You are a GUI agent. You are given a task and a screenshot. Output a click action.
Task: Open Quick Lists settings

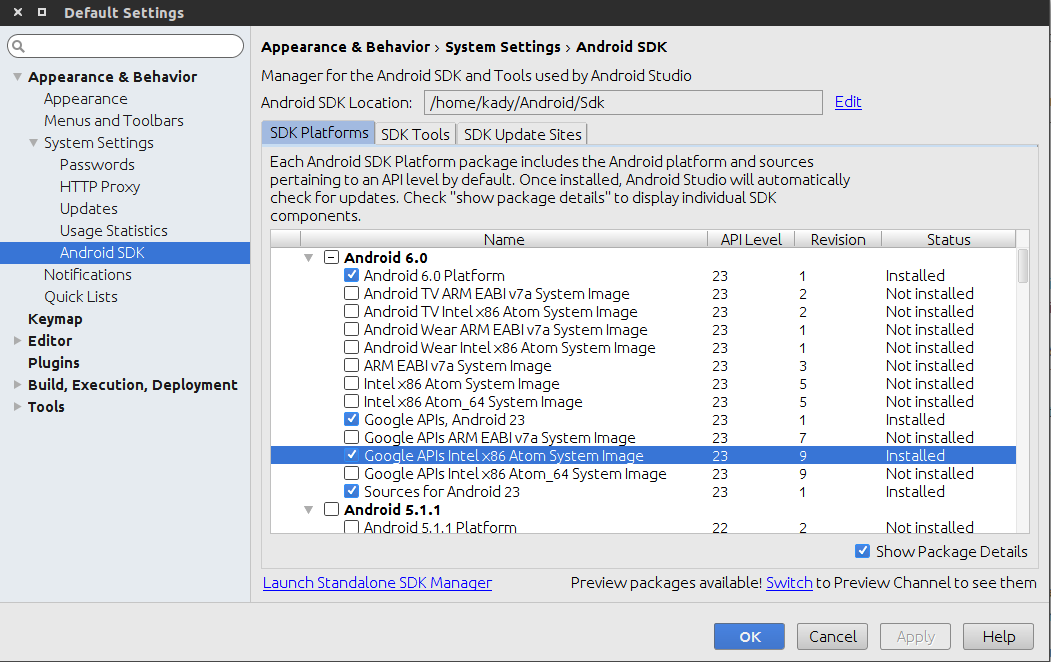[x=81, y=297]
